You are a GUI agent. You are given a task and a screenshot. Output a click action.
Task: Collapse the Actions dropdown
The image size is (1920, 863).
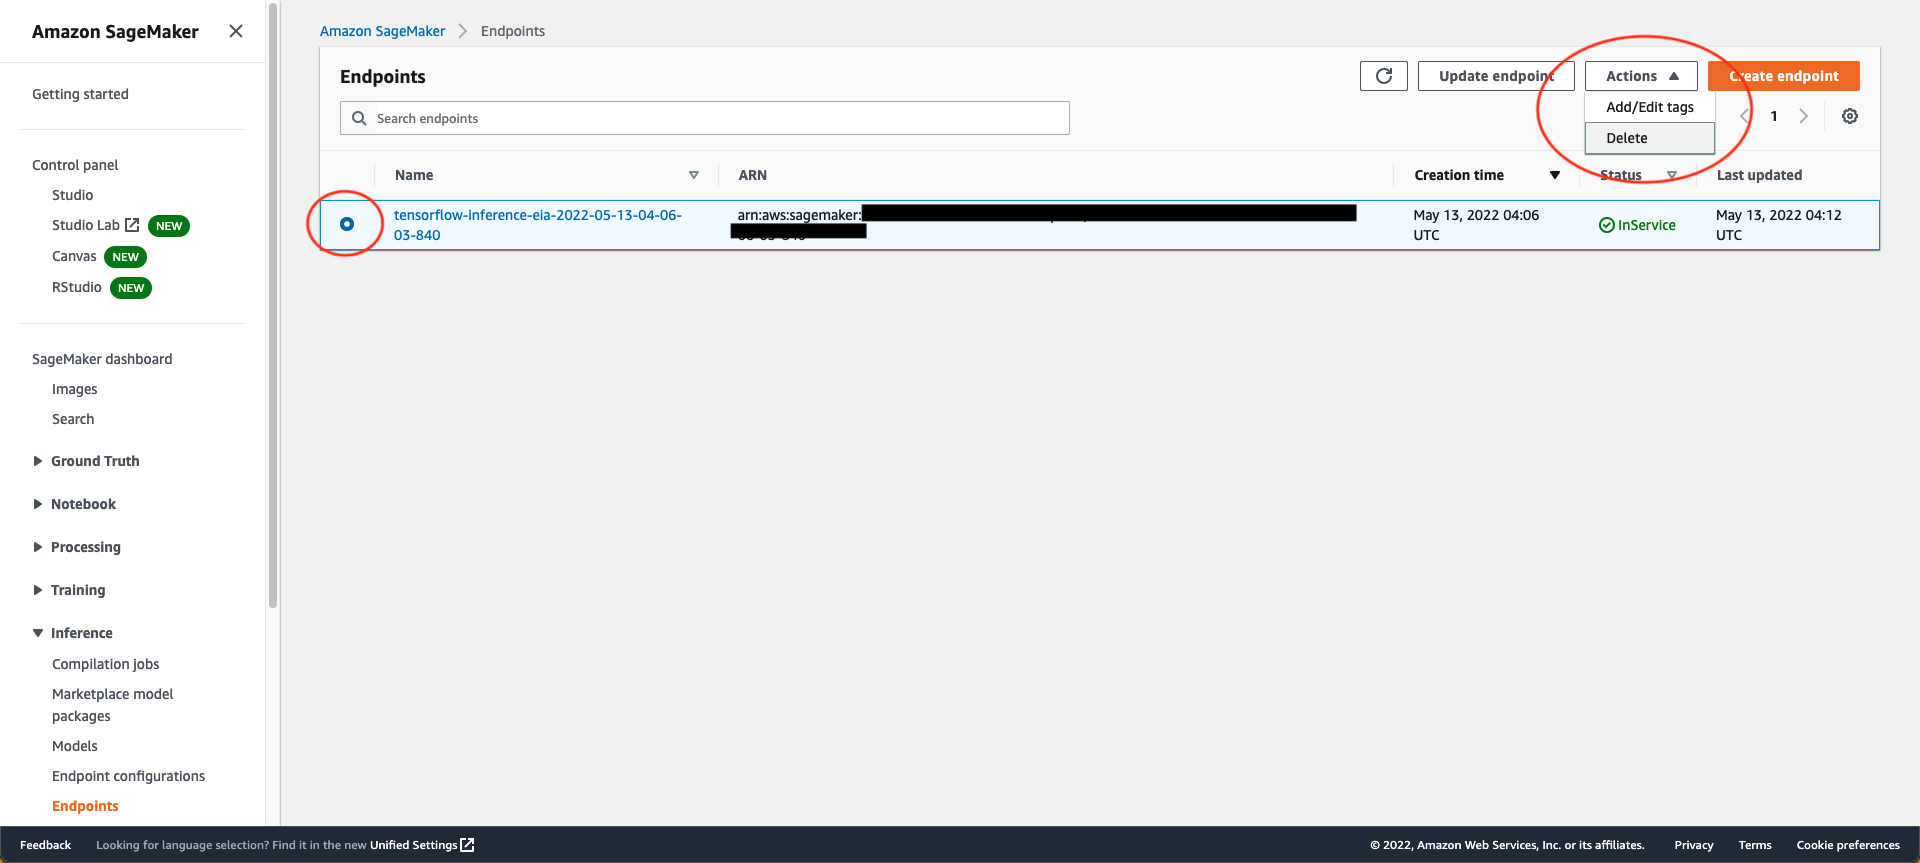(1641, 76)
